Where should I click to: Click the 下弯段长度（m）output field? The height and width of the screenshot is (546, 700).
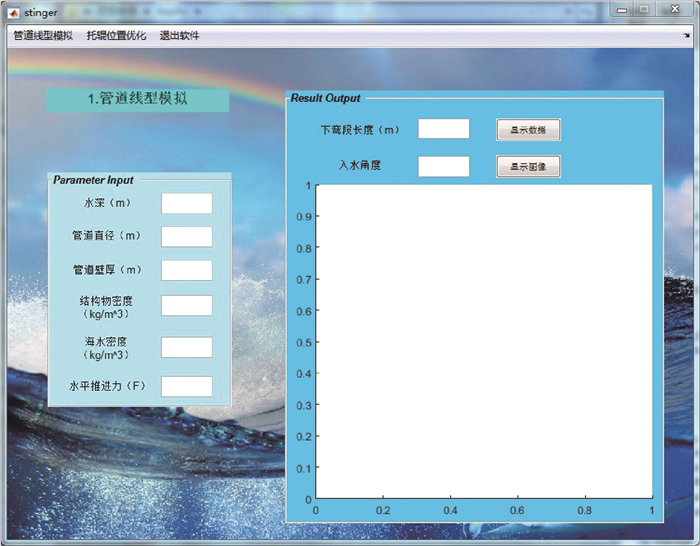coord(443,129)
